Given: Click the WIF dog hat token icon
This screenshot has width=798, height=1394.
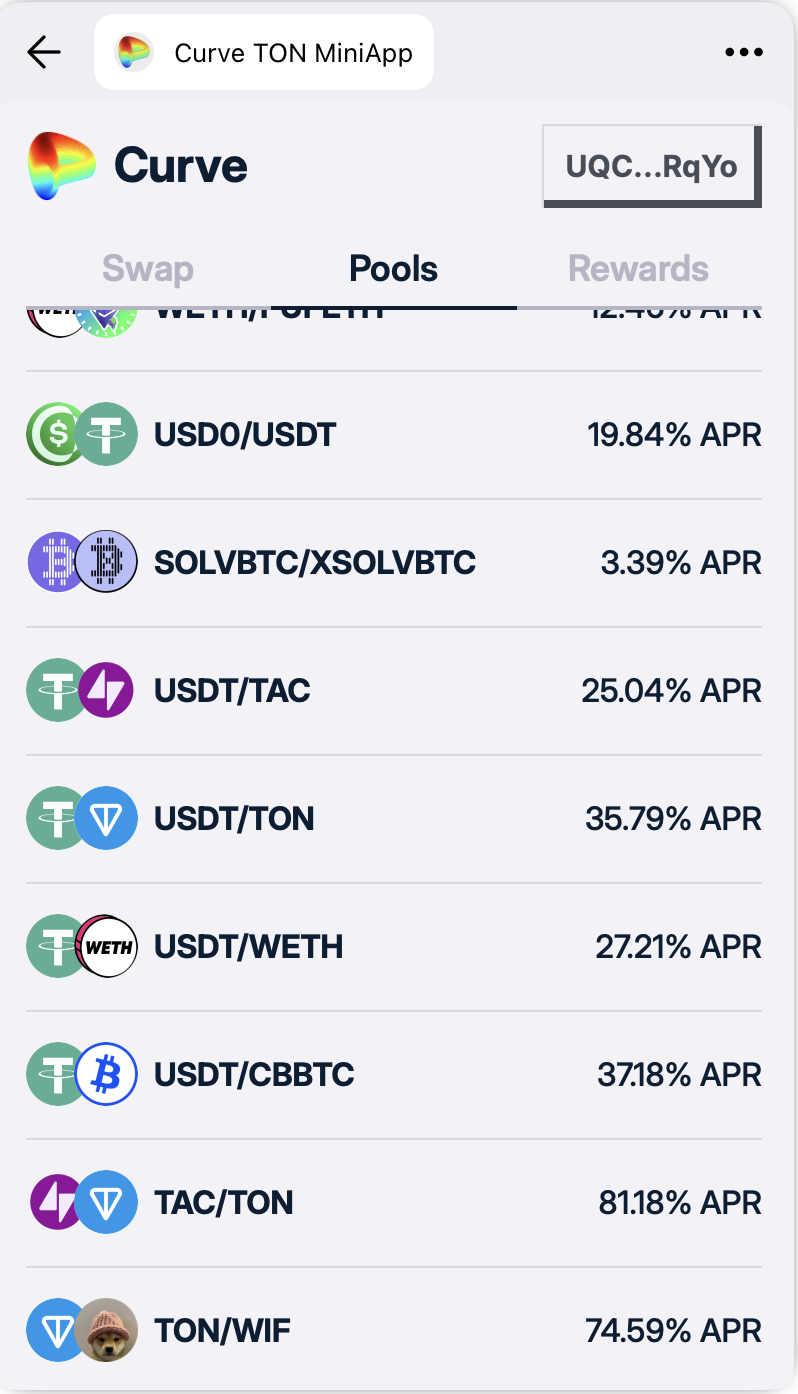Looking at the screenshot, I should (x=107, y=1330).
